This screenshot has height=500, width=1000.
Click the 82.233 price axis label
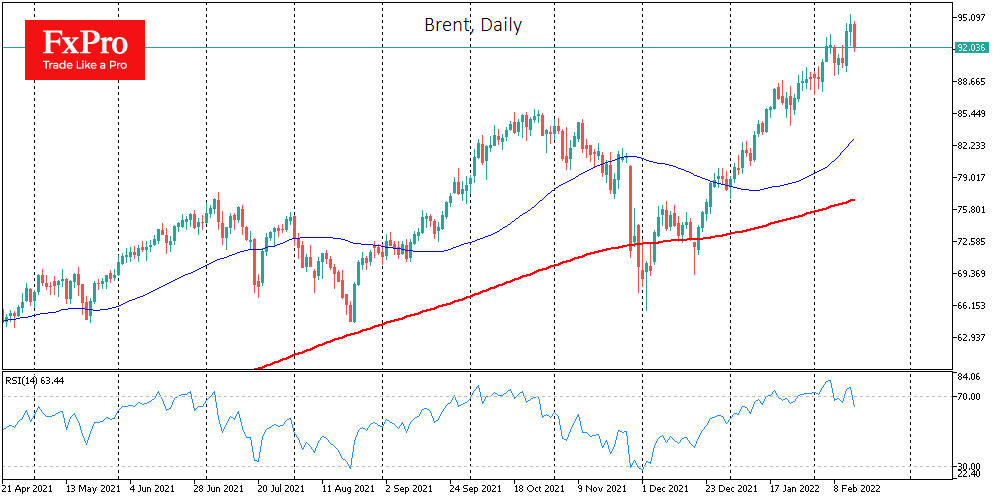972,146
